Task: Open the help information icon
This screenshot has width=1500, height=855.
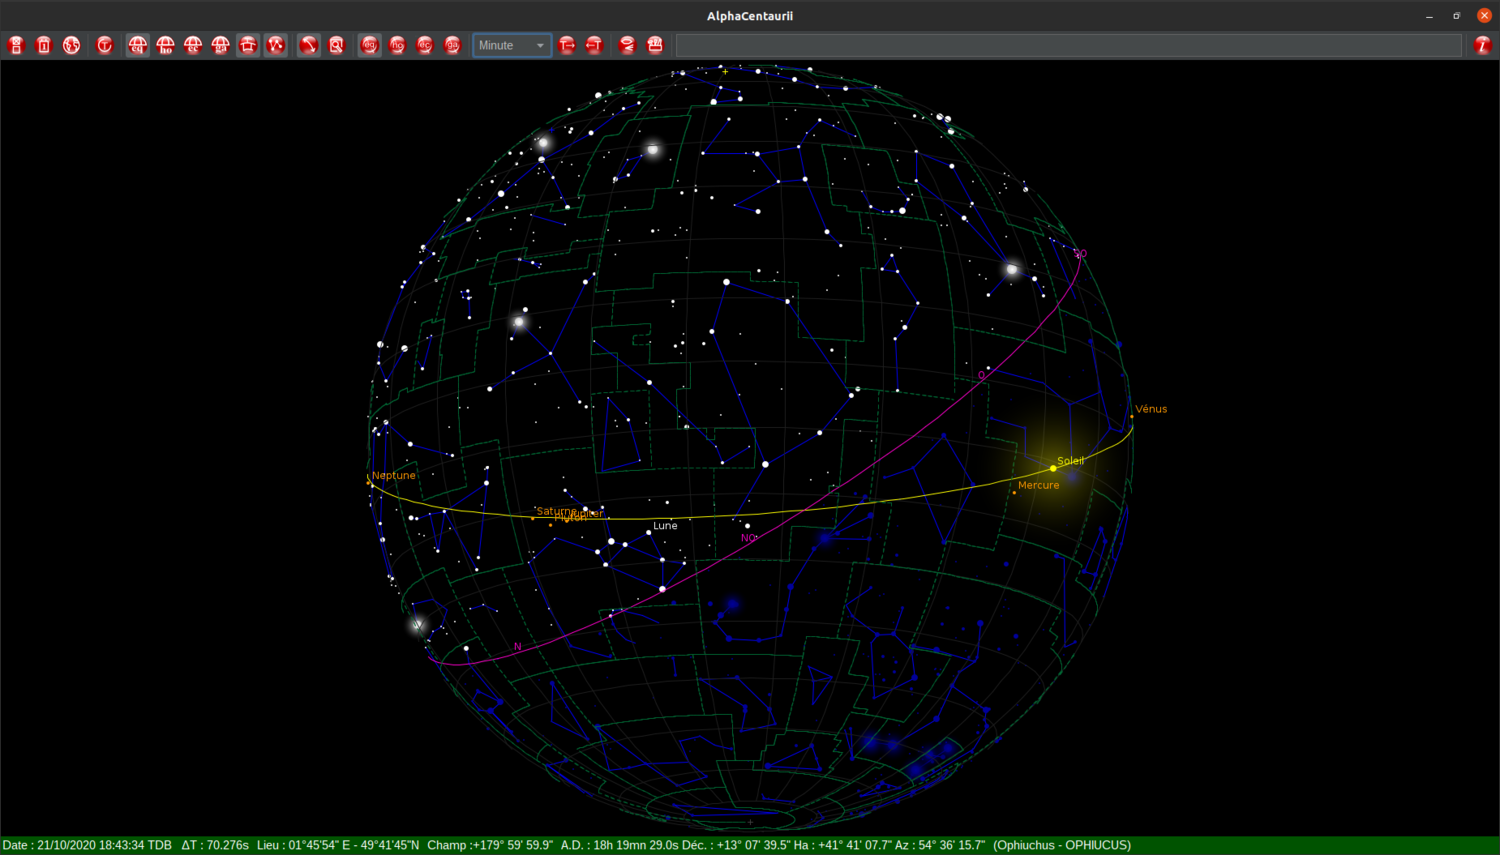Action: tap(1484, 45)
